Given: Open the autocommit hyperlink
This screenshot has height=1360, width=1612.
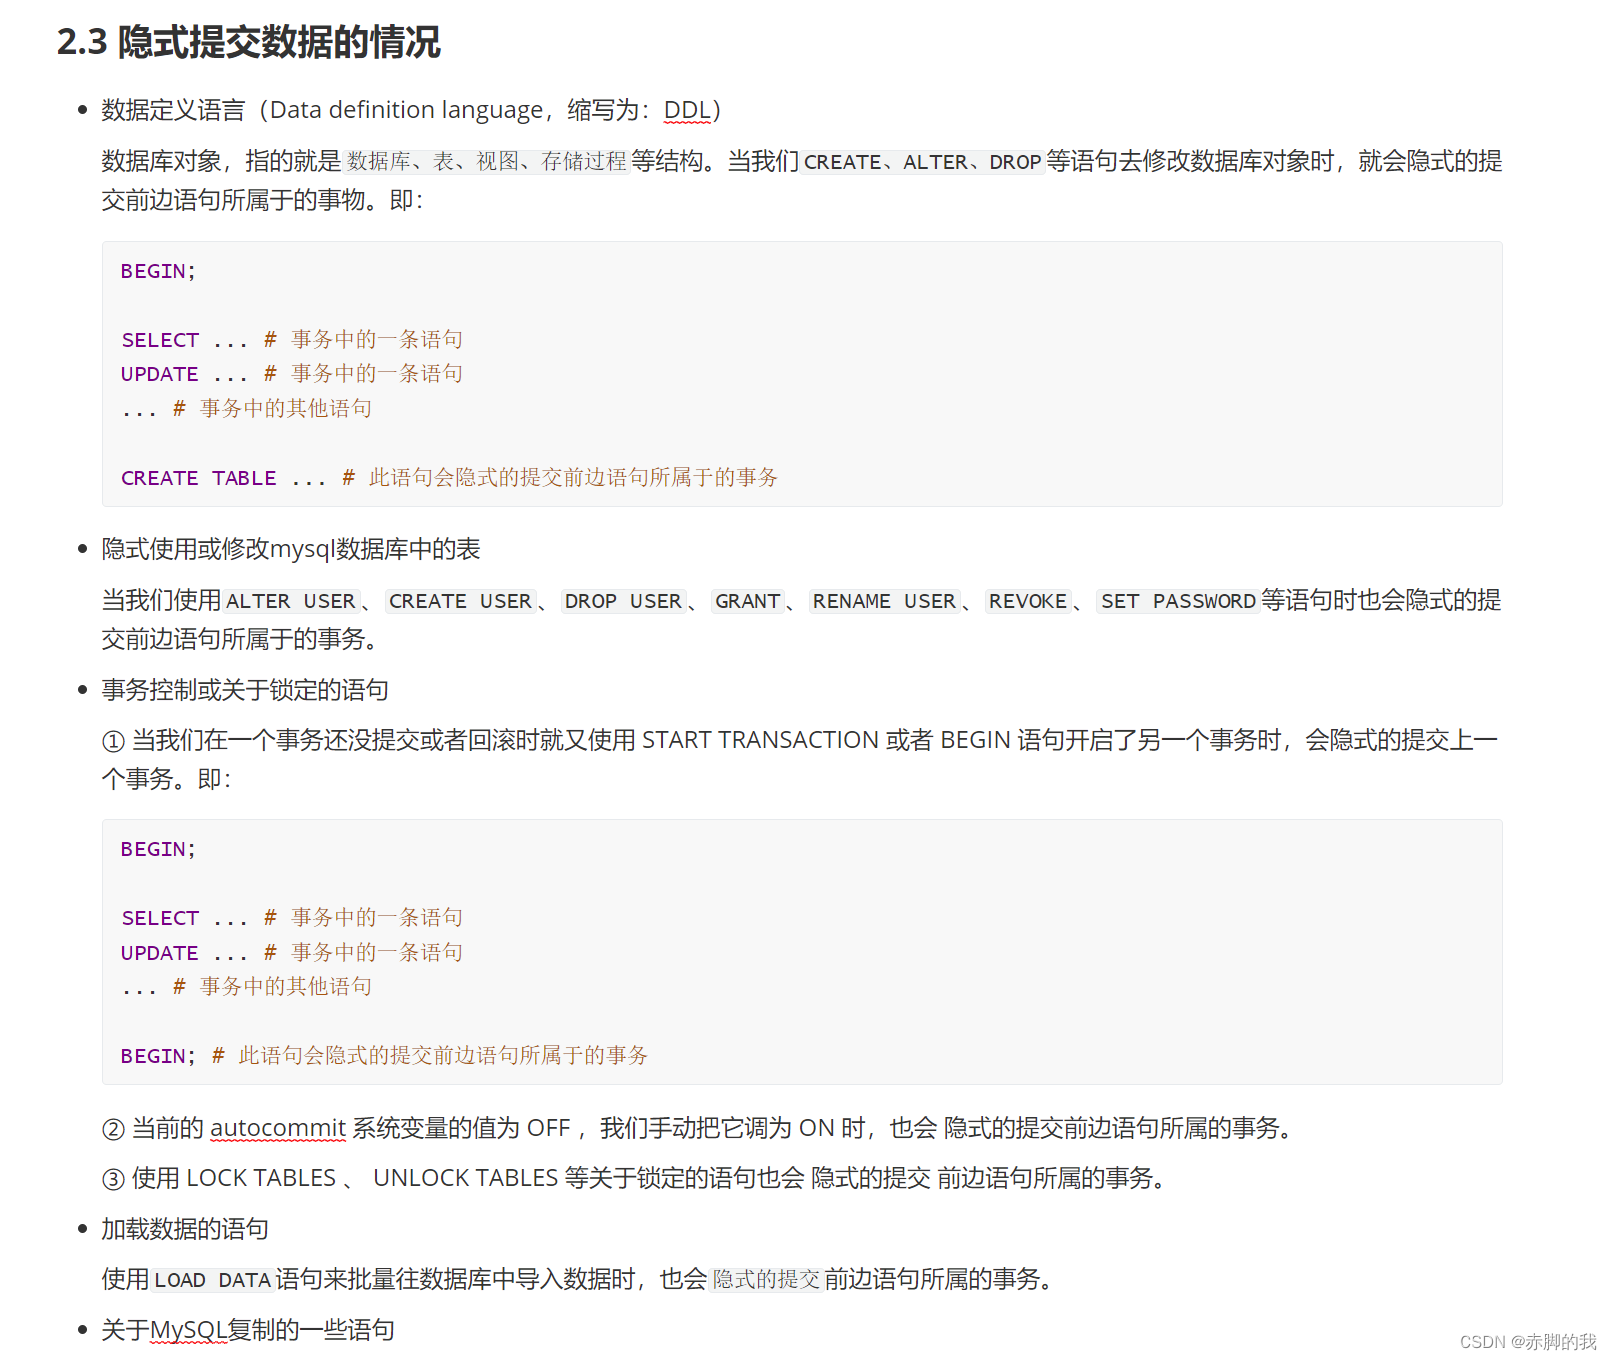Looking at the screenshot, I should (277, 1128).
